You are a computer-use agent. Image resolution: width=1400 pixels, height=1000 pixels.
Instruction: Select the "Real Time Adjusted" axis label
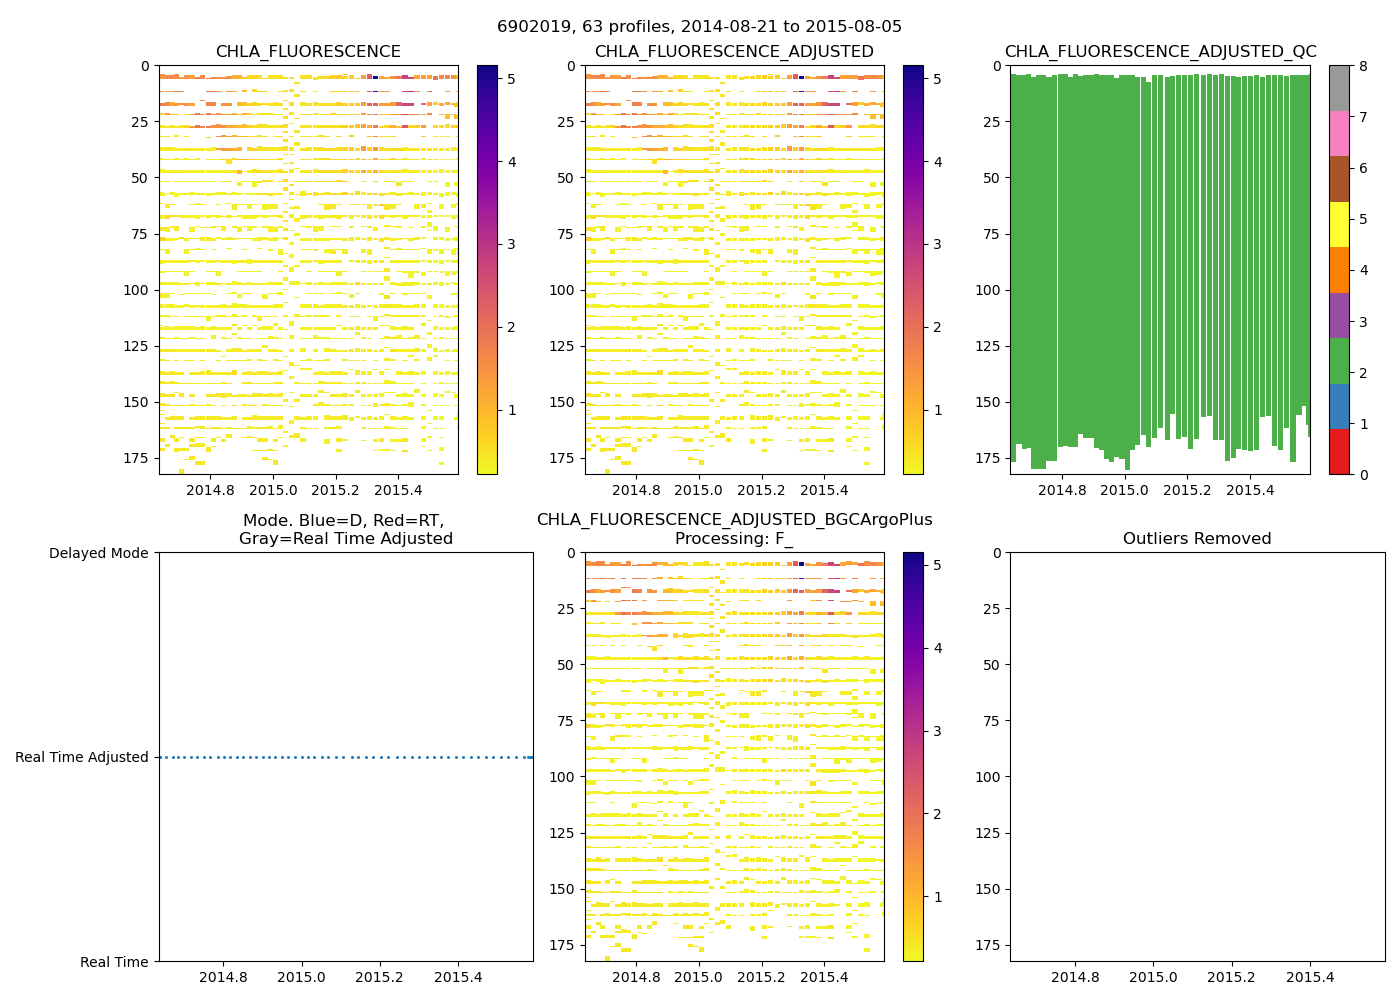81,758
